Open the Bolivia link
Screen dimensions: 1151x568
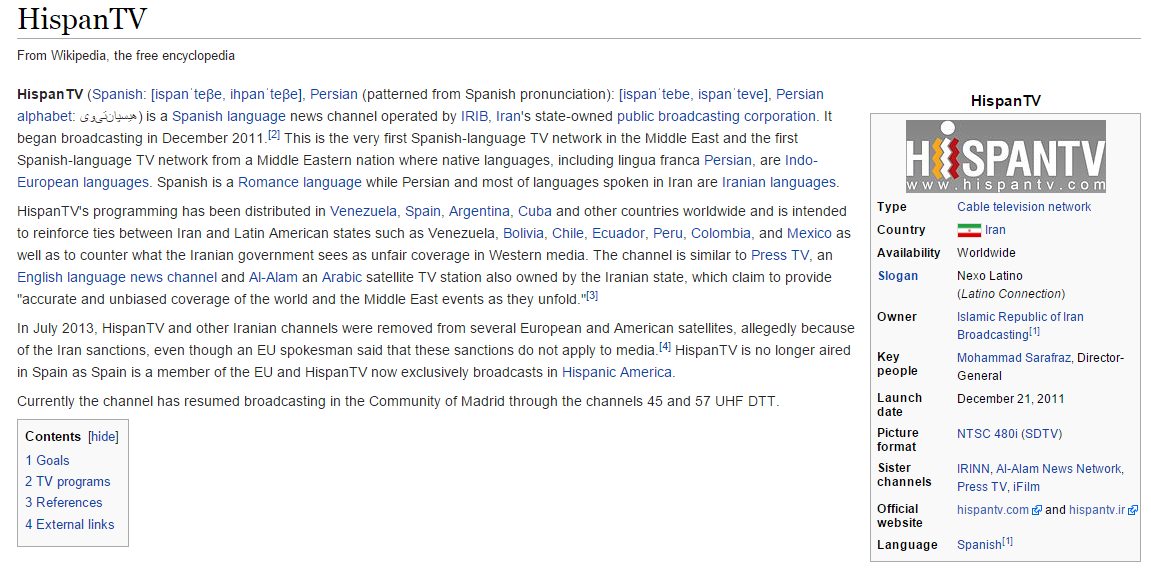[523, 234]
